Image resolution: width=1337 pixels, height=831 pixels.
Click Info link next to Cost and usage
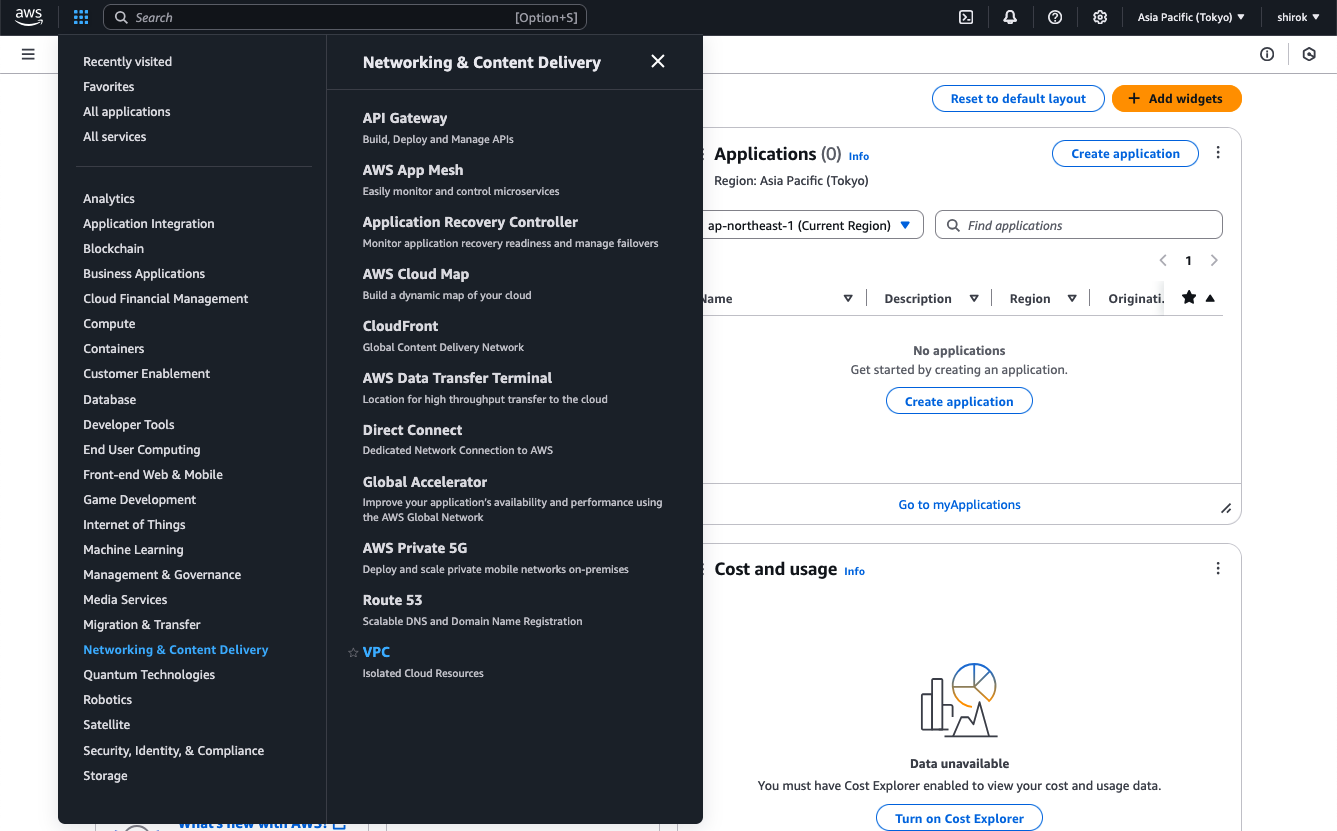pyautogui.click(x=854, y=571)
